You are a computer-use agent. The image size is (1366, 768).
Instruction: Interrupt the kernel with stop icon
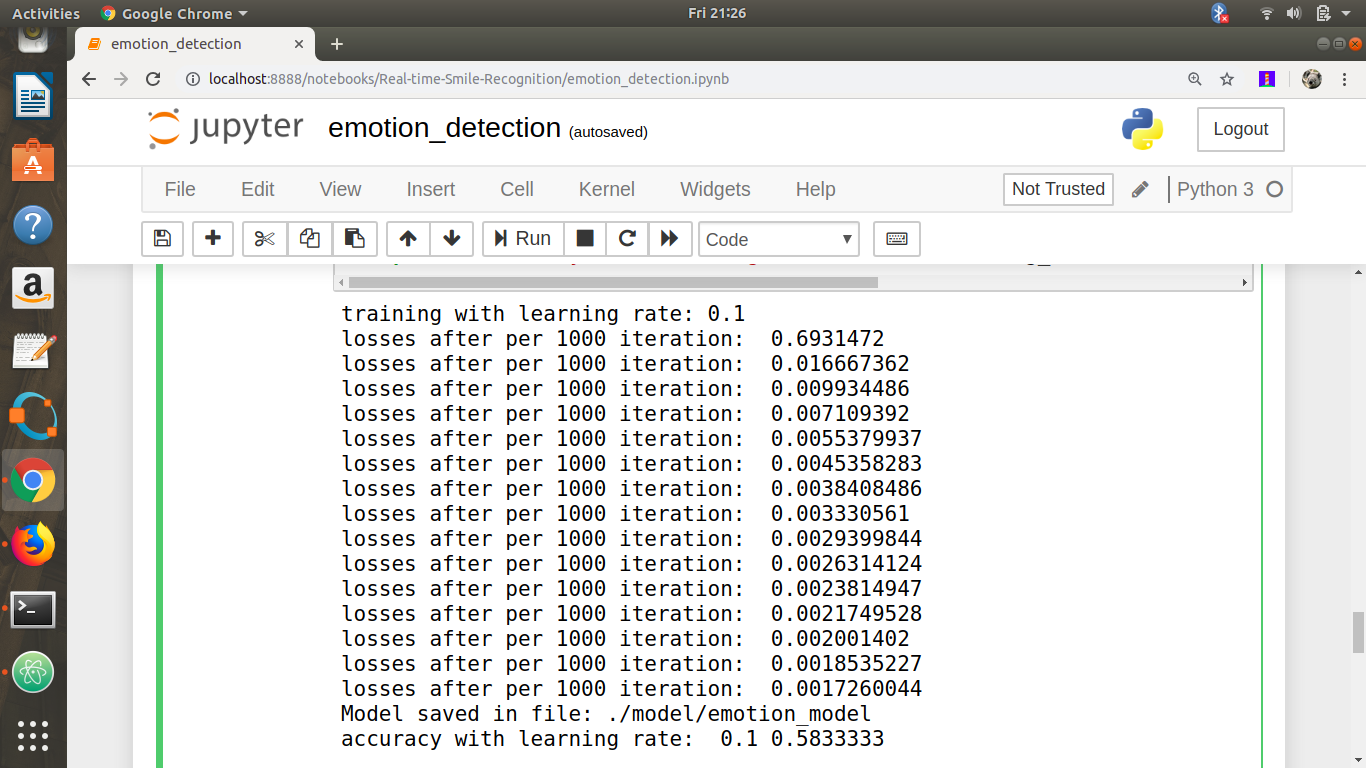coord(585,239)
